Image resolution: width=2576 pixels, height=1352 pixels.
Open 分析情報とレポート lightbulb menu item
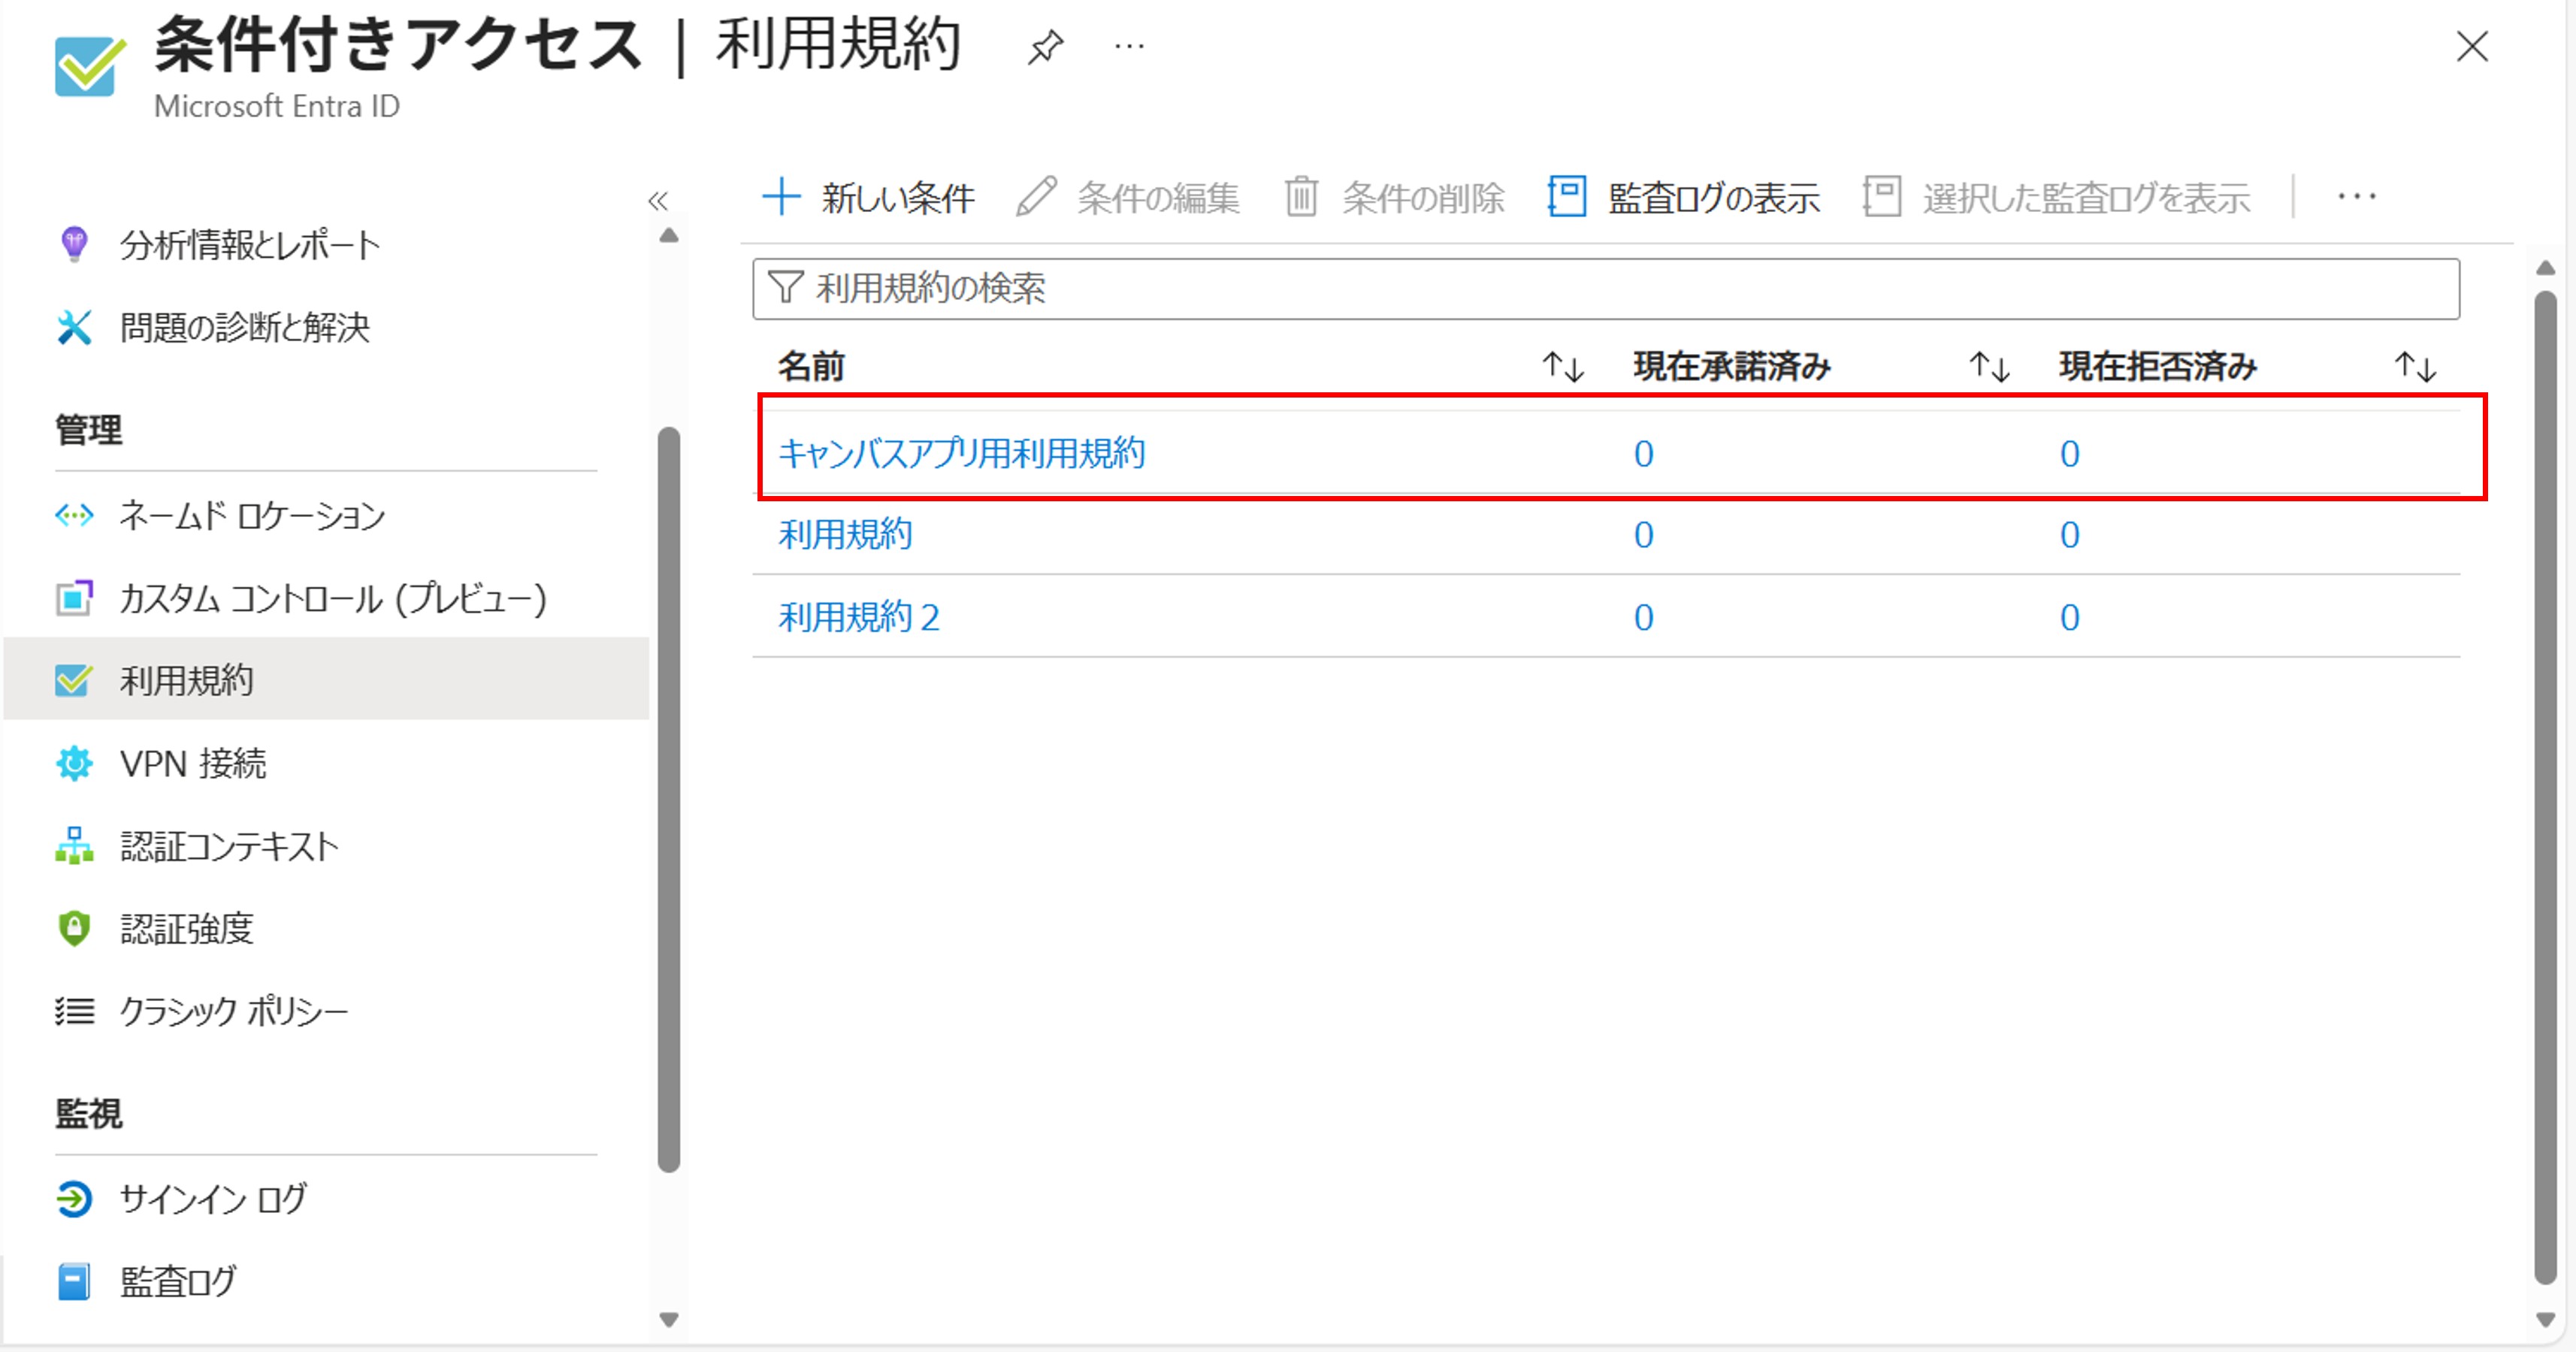[250, 245]
